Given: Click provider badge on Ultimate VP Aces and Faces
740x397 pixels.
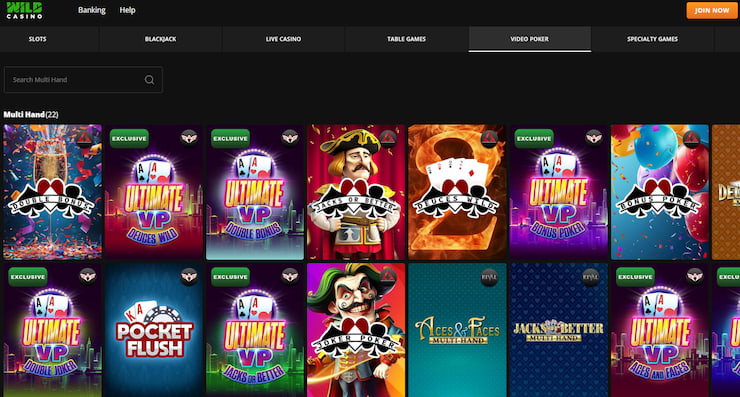Looking at the screenshot, I should (x=695, y=276).
